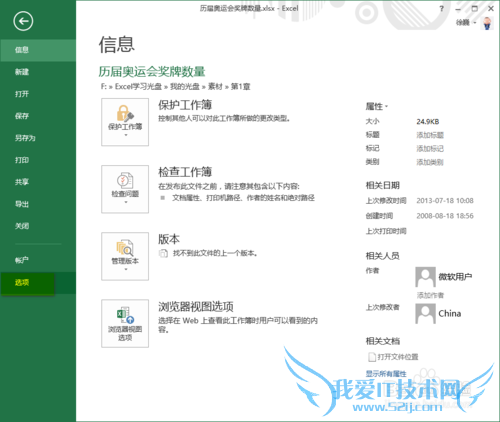Open the 检查问题 check for issues button
This screenshot has width=500, height=422.
click(125, 189)
